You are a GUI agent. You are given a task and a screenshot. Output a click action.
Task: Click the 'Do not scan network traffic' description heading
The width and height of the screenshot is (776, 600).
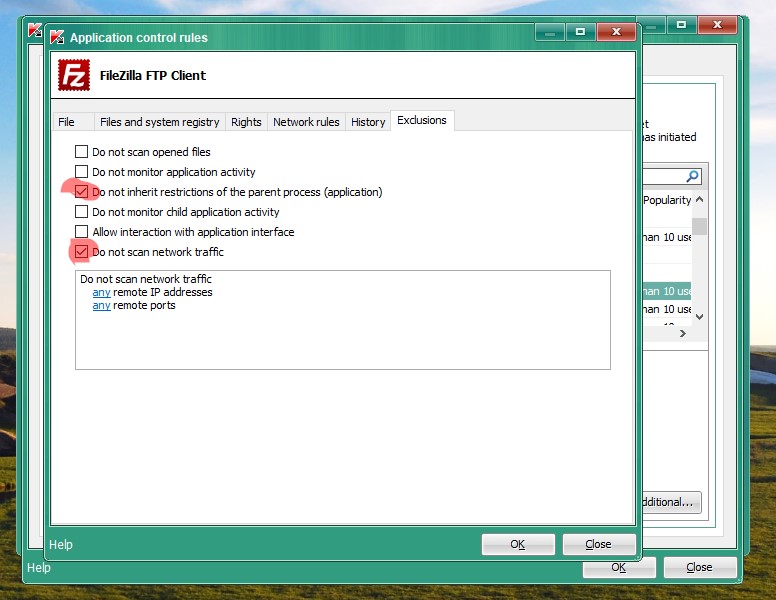tap(146, 279)
